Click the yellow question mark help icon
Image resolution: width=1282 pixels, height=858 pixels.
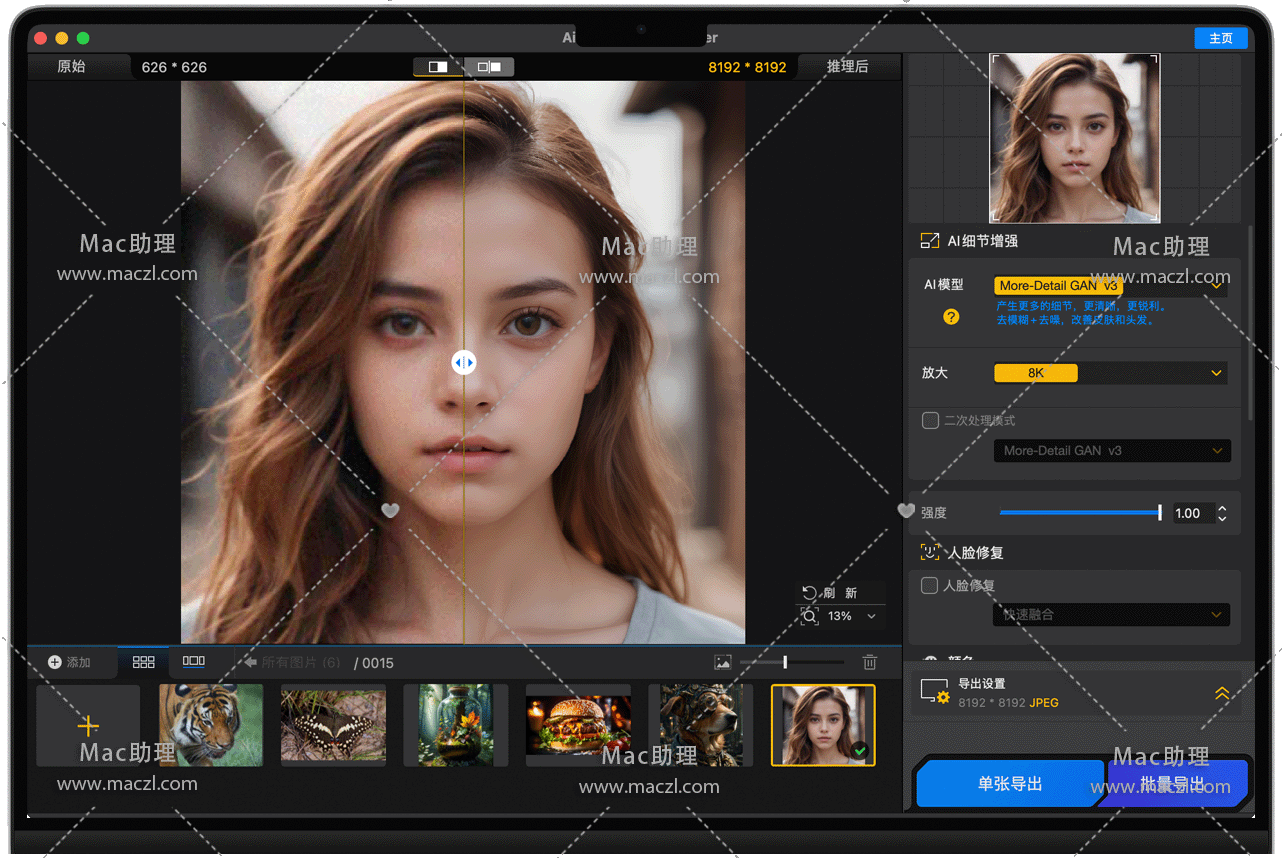[x=951, y=317]
